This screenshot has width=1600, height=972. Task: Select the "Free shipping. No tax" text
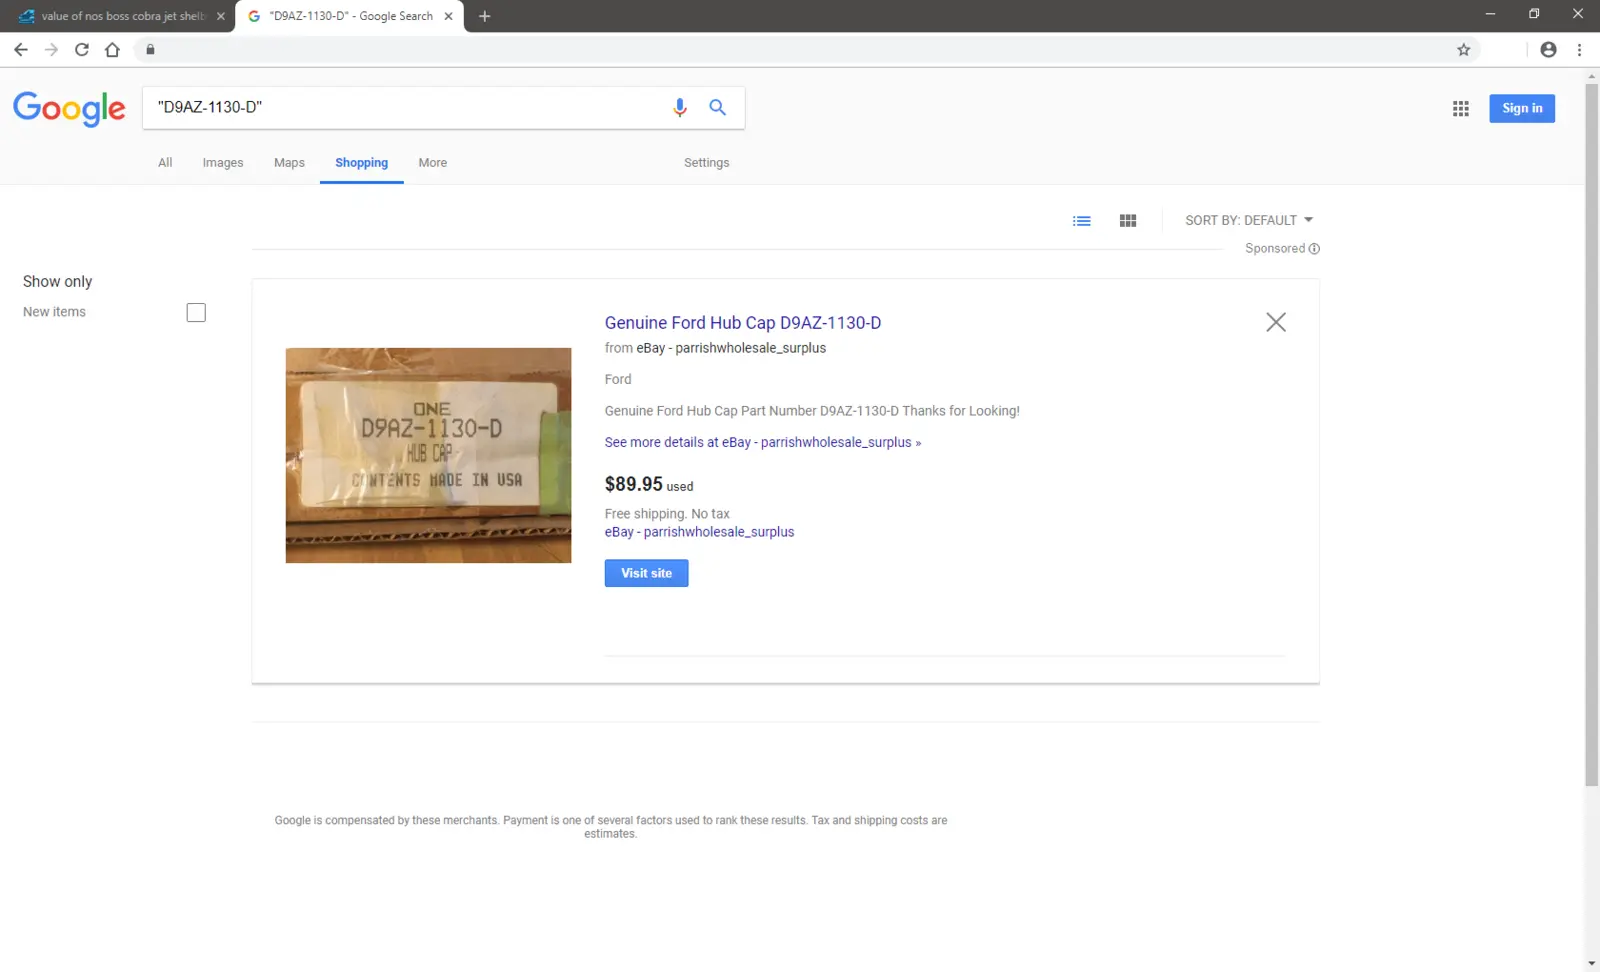[x=667, y=514]
